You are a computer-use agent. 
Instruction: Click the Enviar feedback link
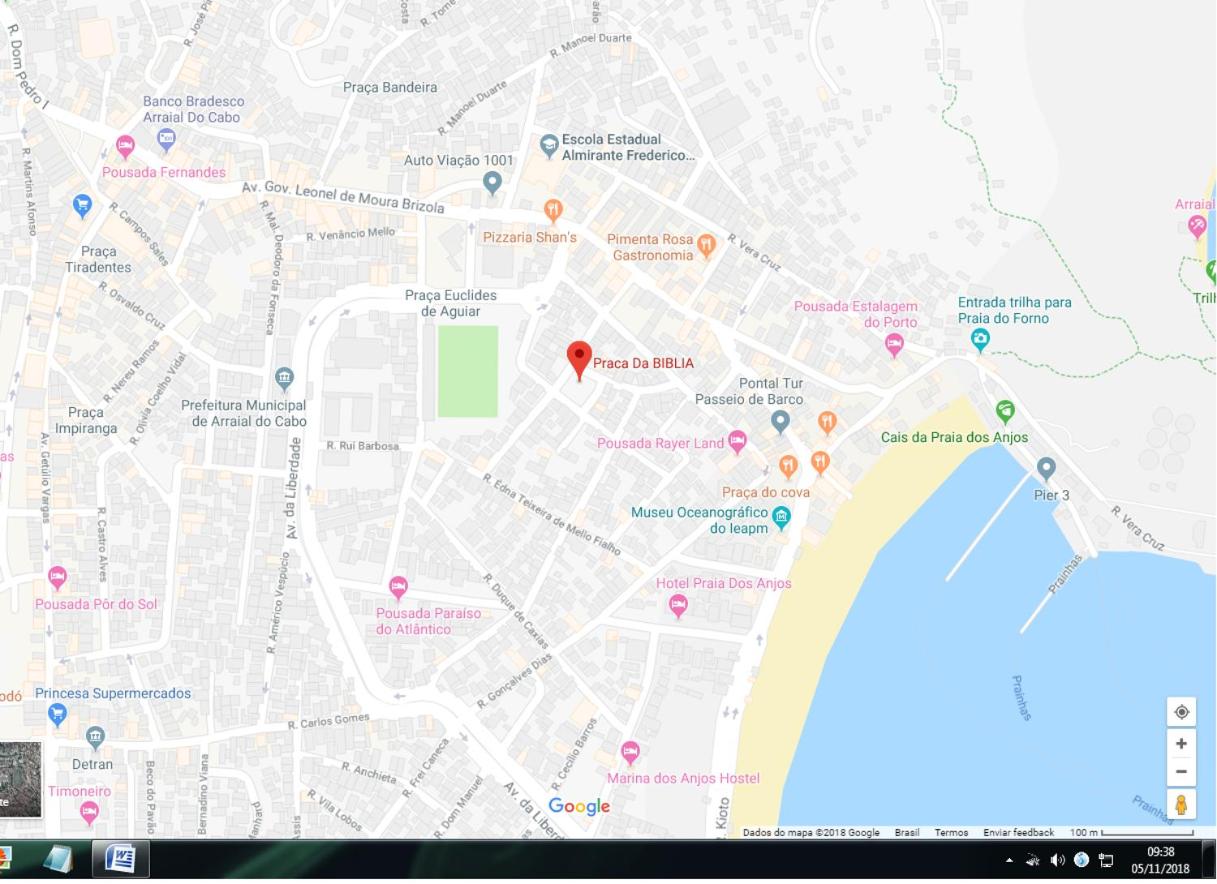(1018, 832)
